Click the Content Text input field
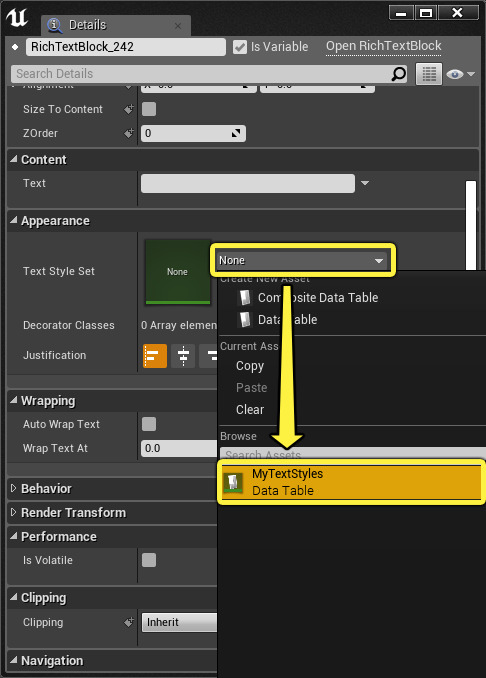This screenshot has height=678, width=486. click(x=248, y=183)
